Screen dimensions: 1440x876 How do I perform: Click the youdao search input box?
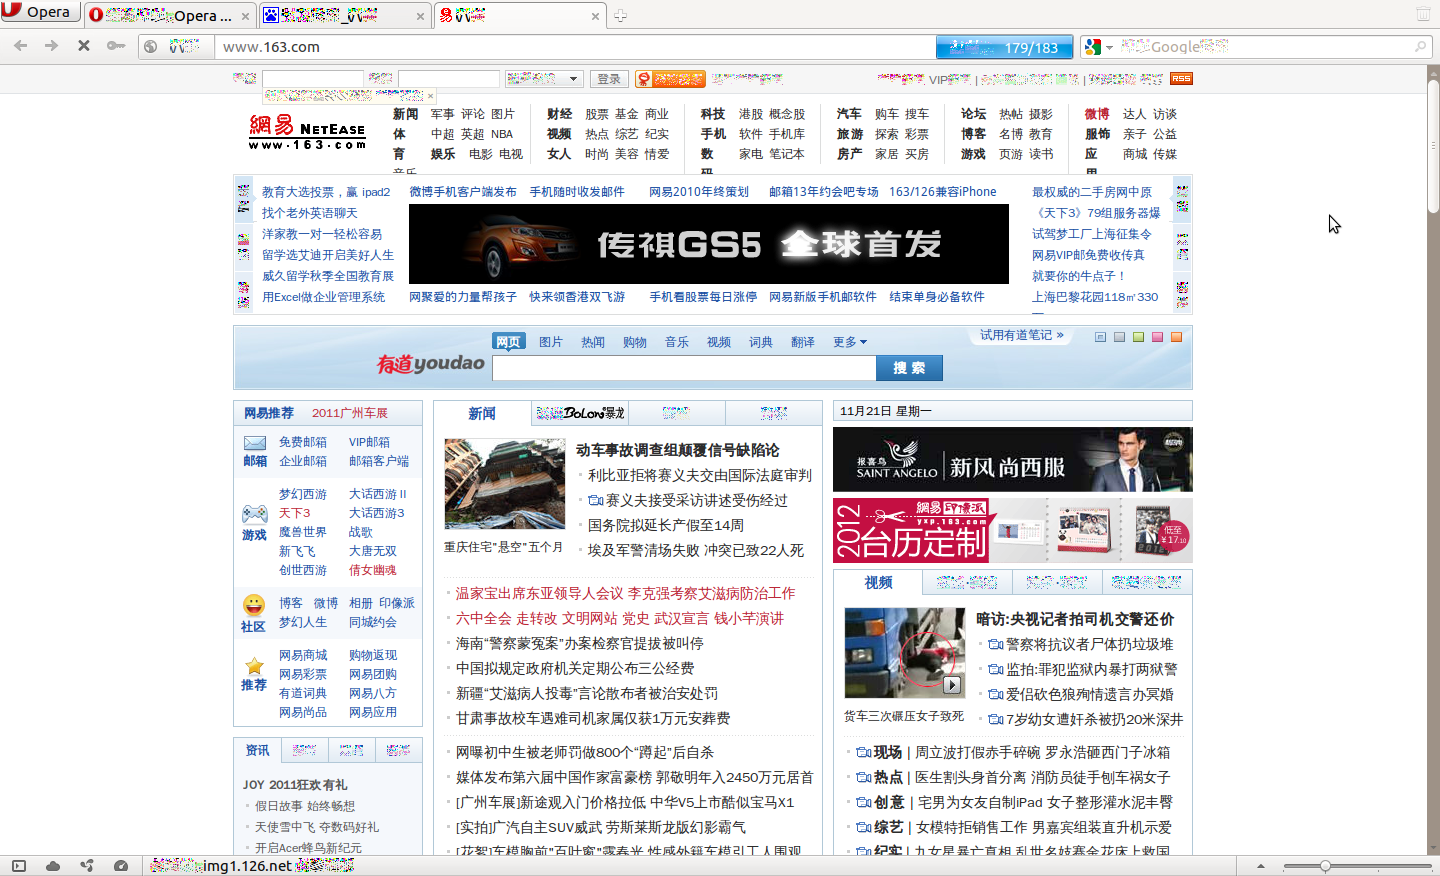[x=684, y=368]
